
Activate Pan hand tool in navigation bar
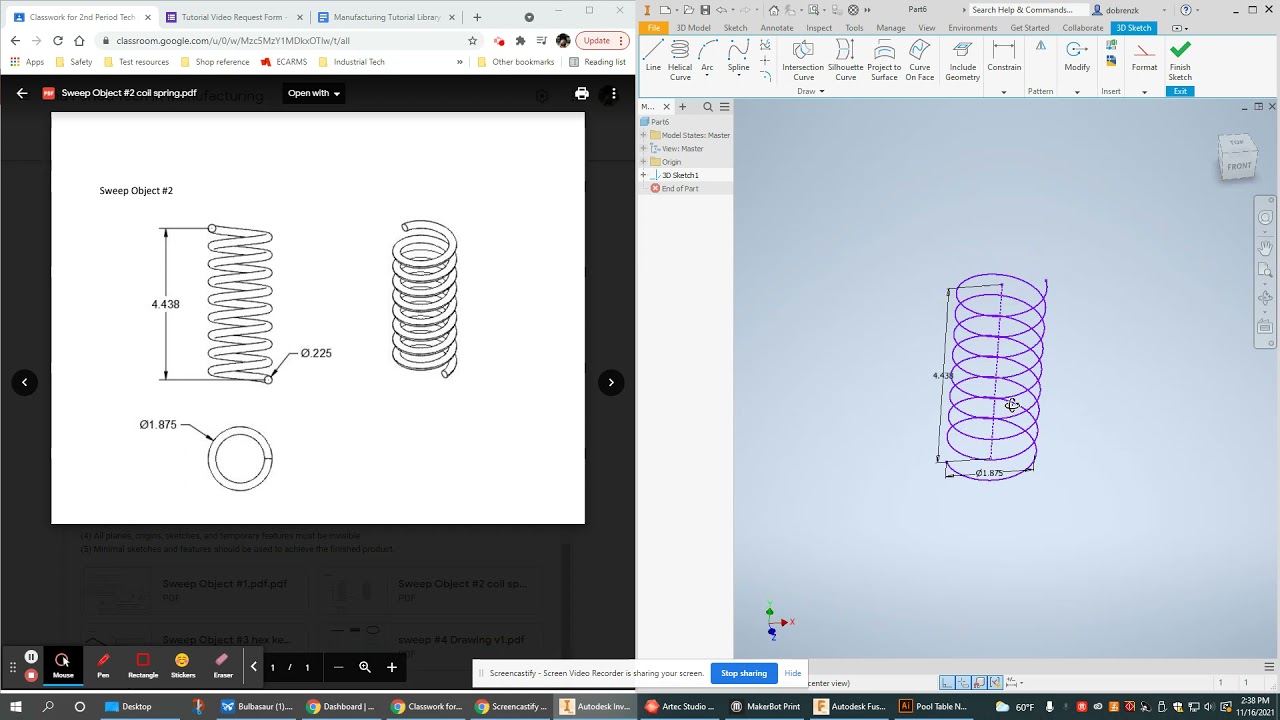pyautogui.click(x=1265, y=247)
